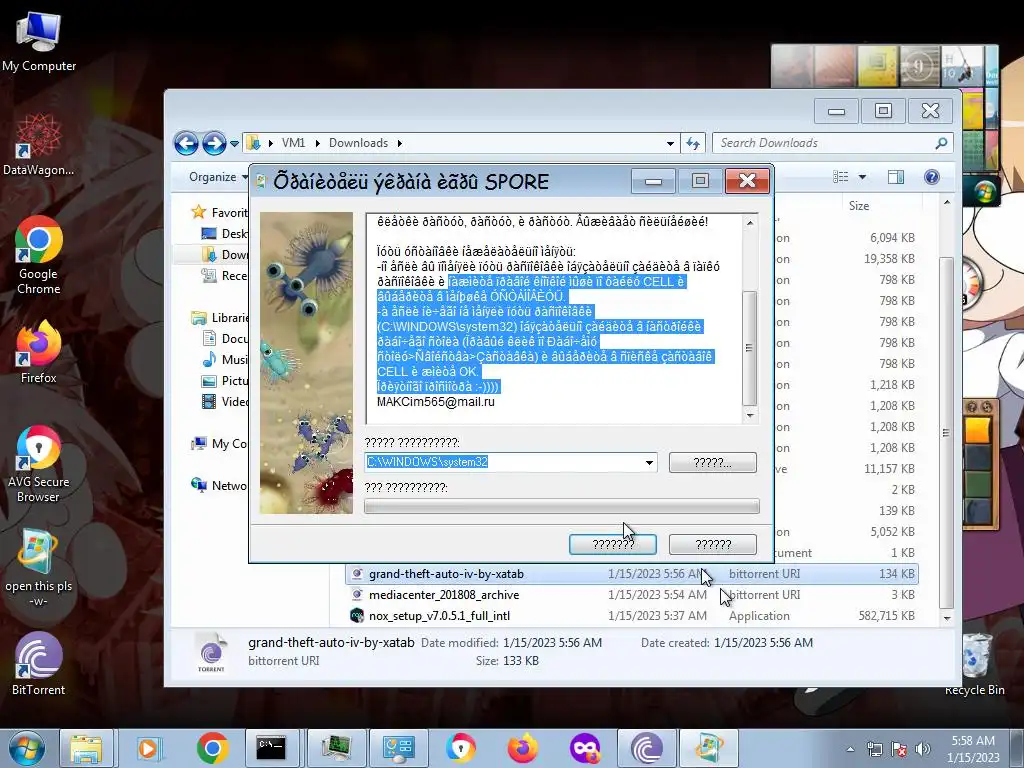Screen dimensions: 1024x768
Task: Open File Explorer from taskbar
Action: (x=86, y=748)
